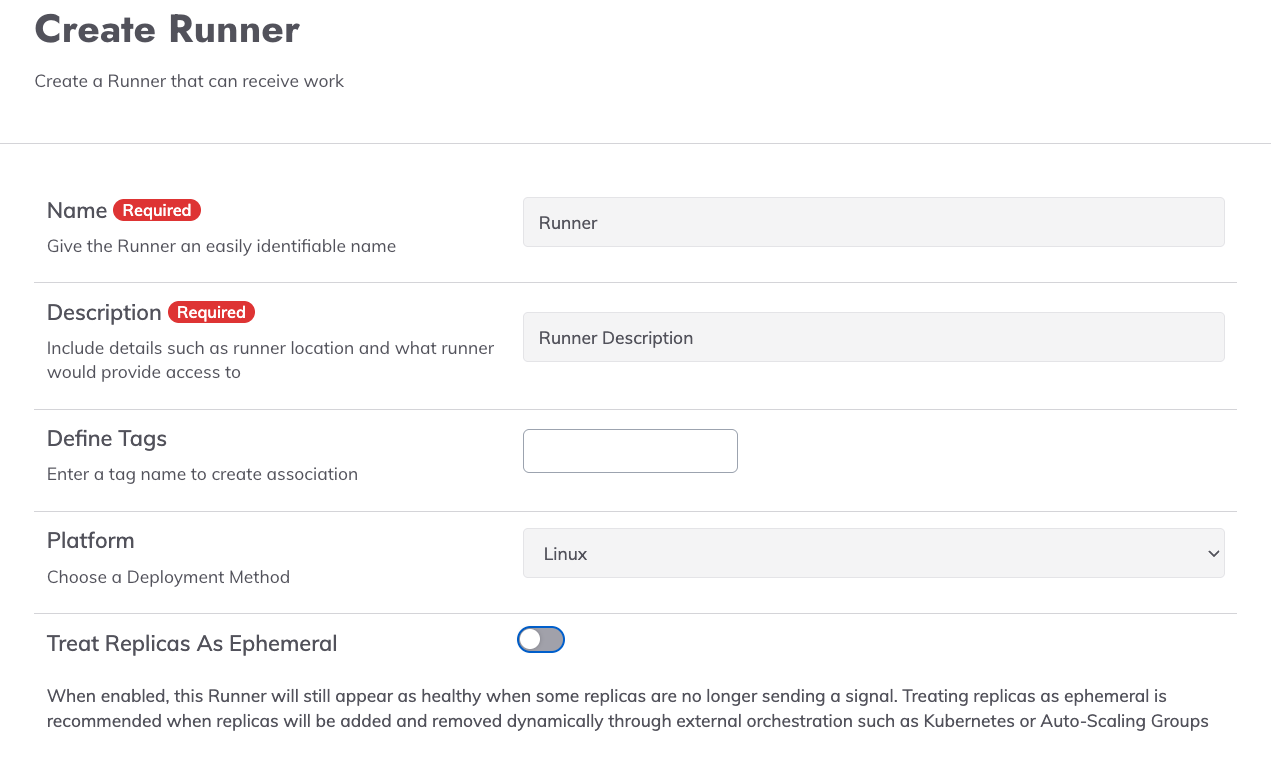Click the Treat Replicas As Ephemeral label
The image size is (1271, 776).
pos(192,643)
